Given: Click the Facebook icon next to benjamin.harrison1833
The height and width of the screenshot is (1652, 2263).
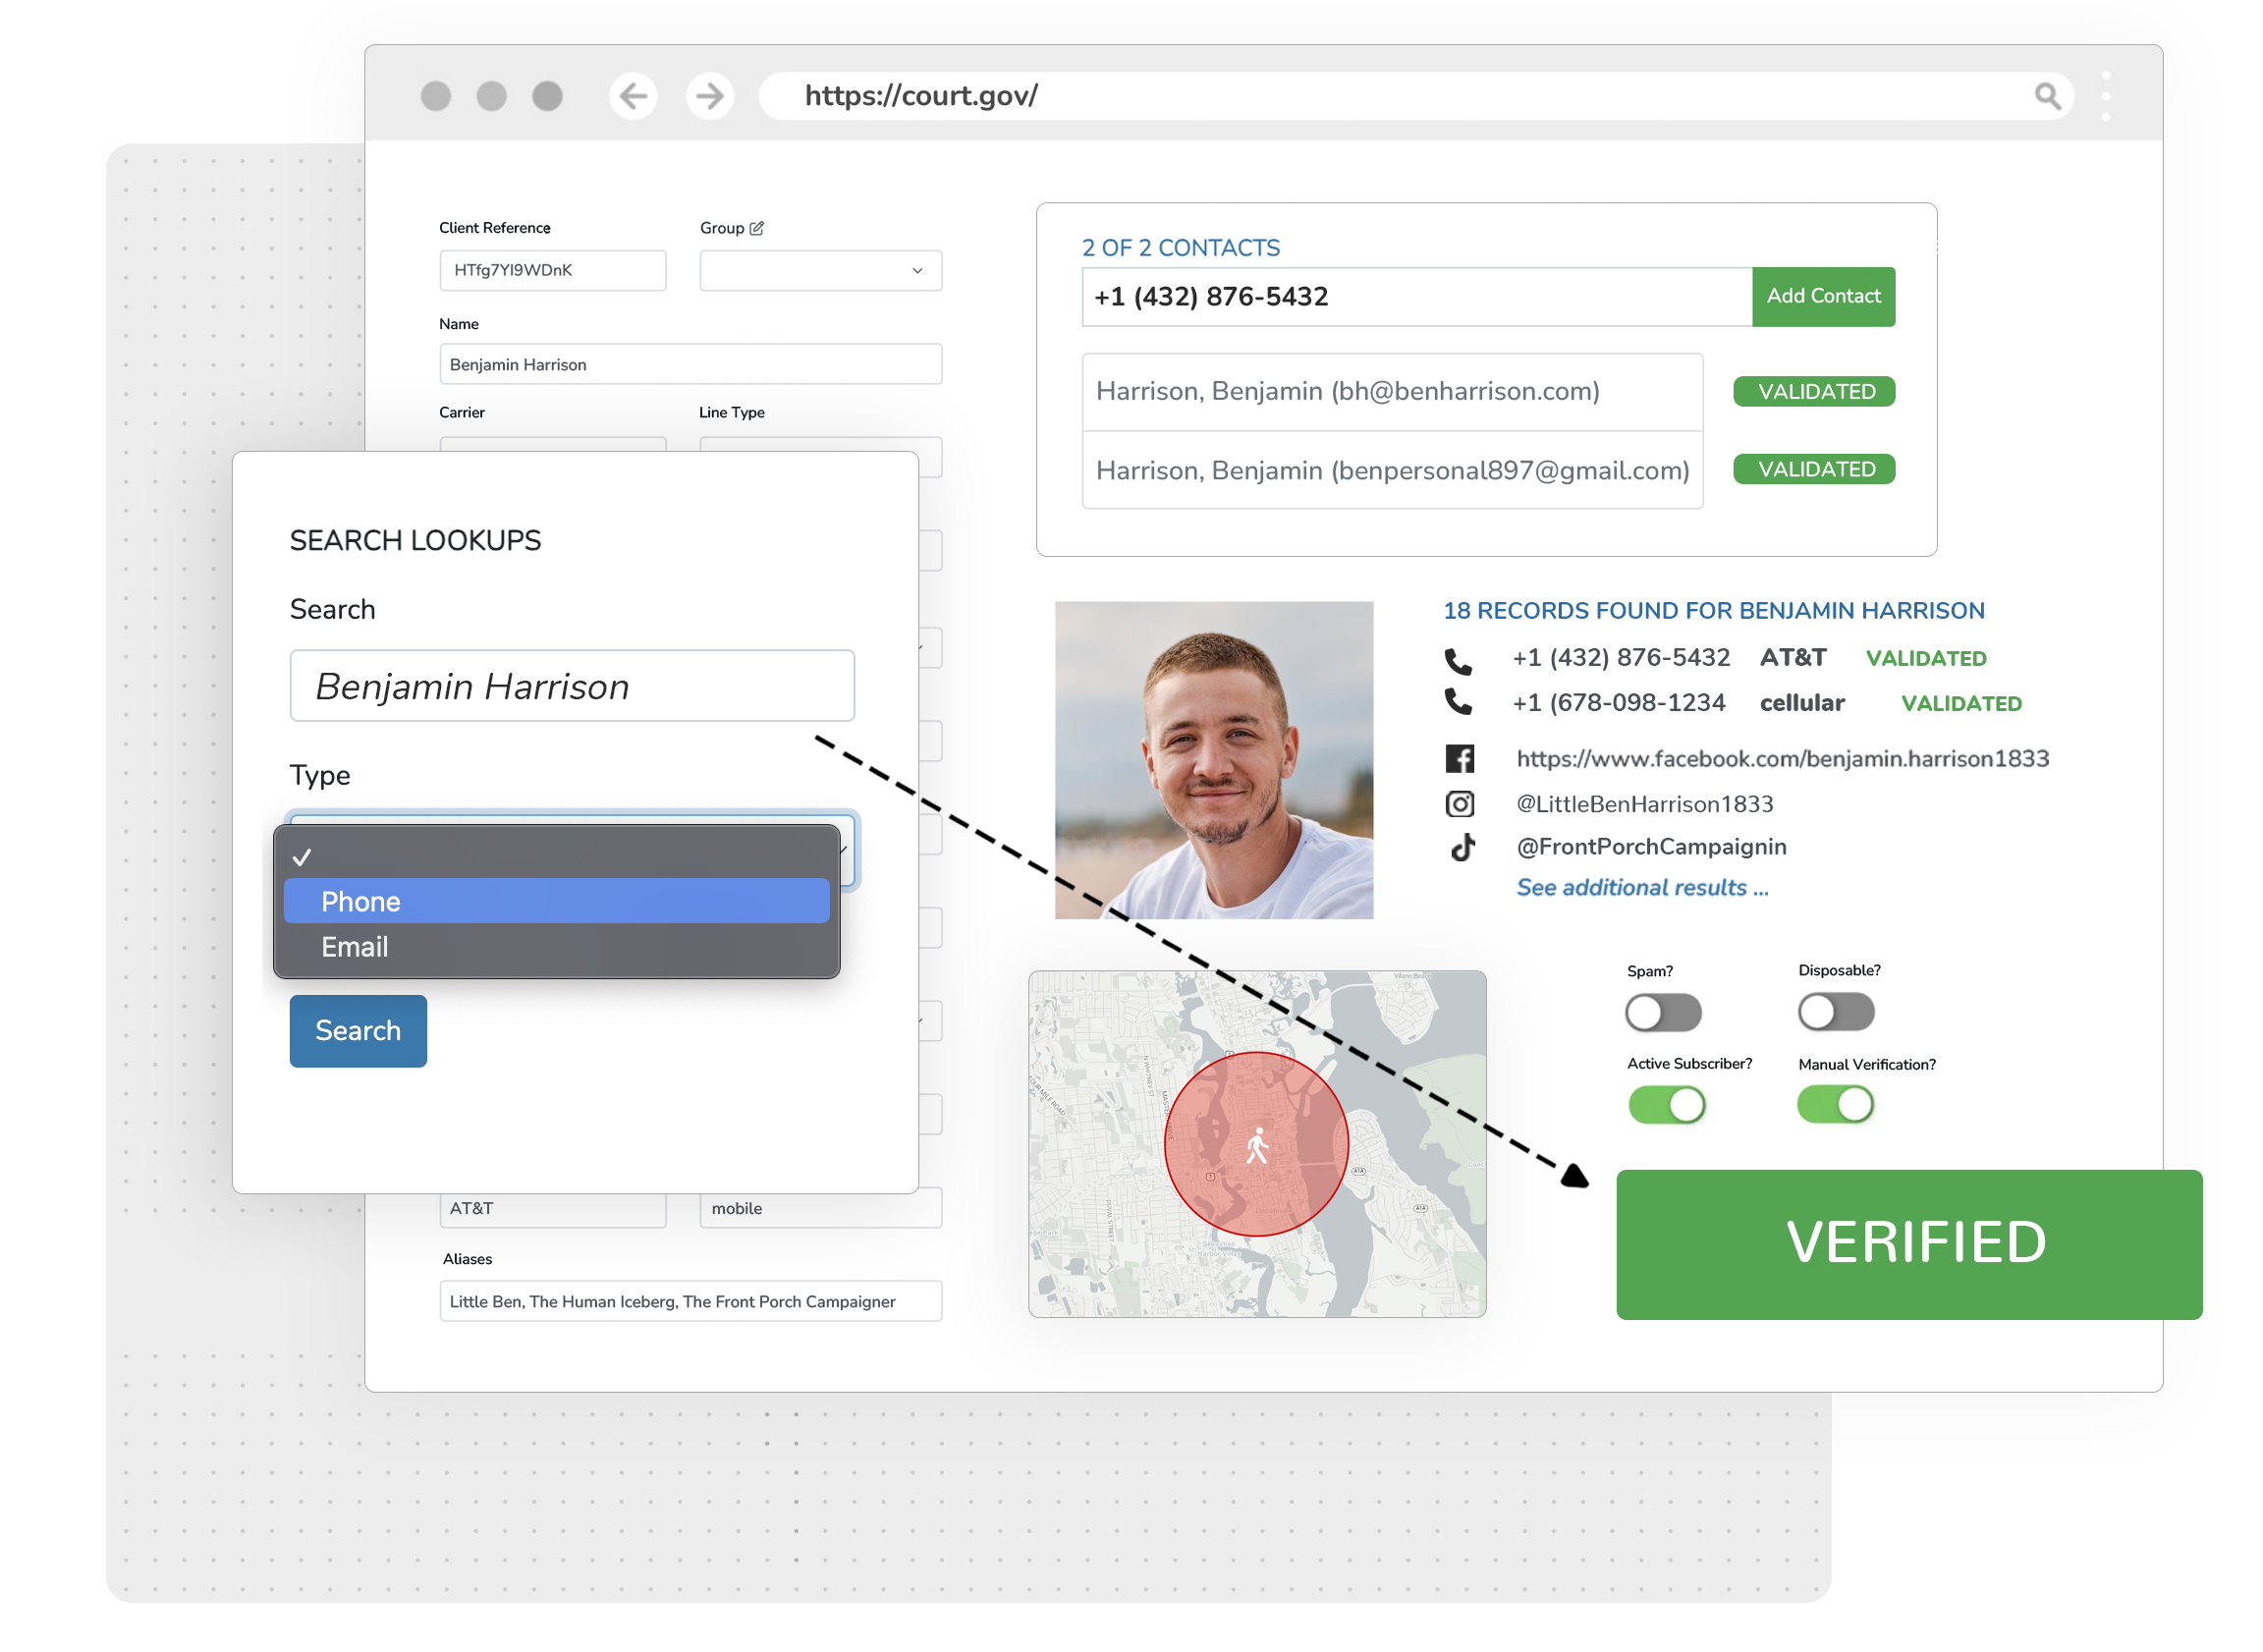Looking at the screenshot, I should [x=1461, y=759].
